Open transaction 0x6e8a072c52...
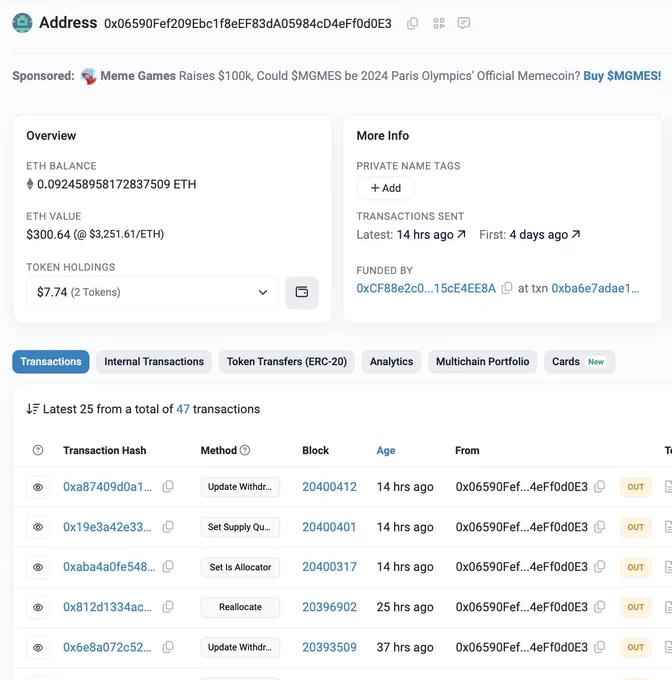This screenshot has height=680, width=672. point(107,647)
